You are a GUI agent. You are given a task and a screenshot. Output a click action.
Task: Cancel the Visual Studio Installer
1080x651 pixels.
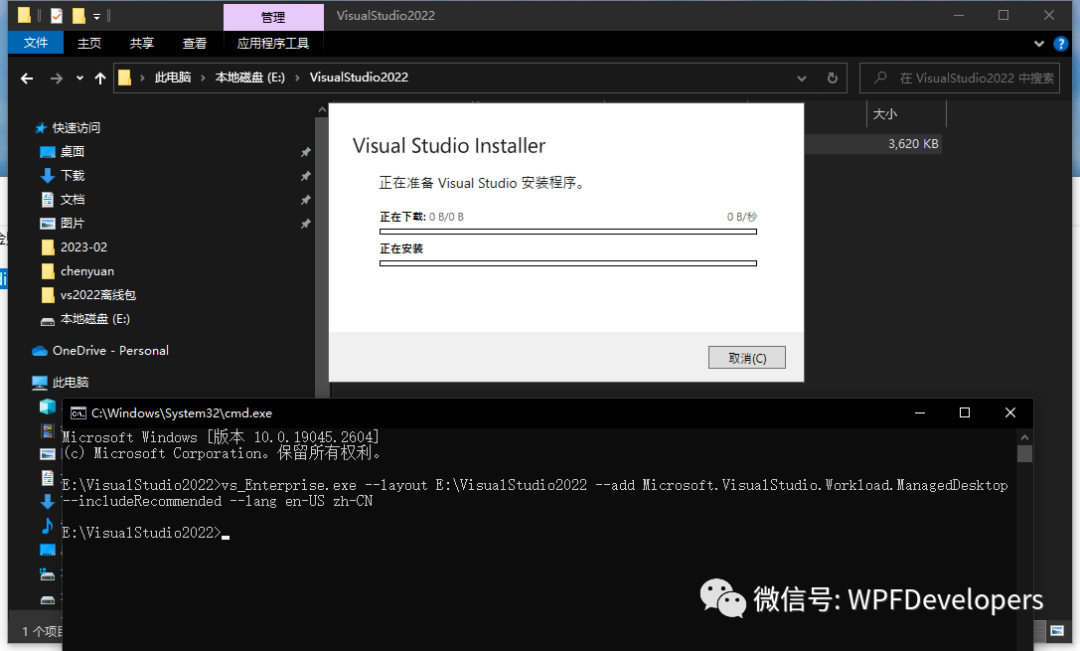point(747,358)
